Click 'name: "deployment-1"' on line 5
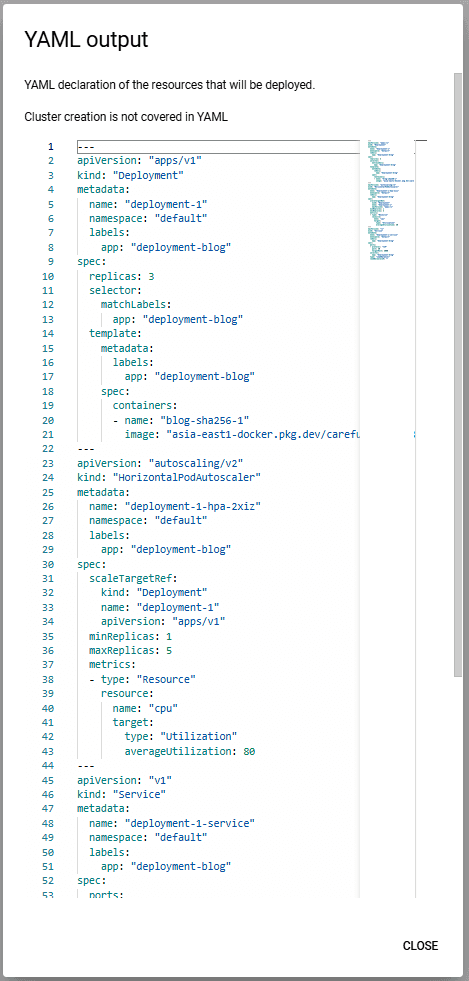This screenshot has width=469, height=981. pyautogui.click(x=148, y=205)
